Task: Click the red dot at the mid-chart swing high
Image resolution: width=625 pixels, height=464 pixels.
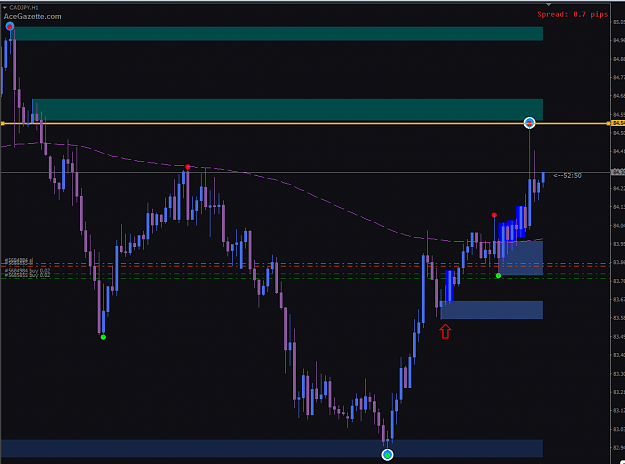Action: click(188, 167)
